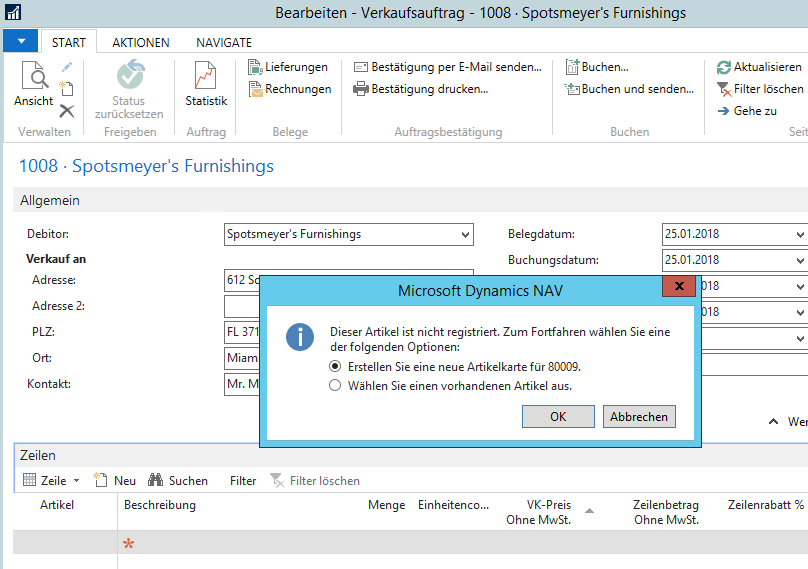Viewport: 808px width, 569px height.
Task: Switch to the START ribbon tab
Action: 69,42
